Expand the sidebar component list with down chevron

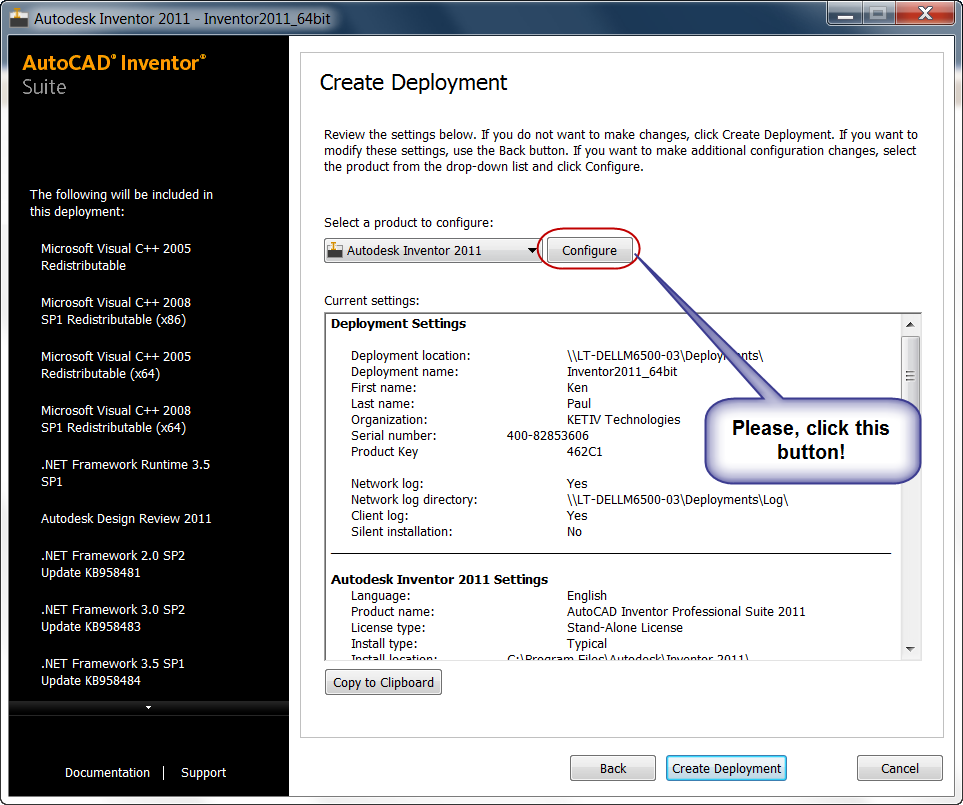(148, 709)
